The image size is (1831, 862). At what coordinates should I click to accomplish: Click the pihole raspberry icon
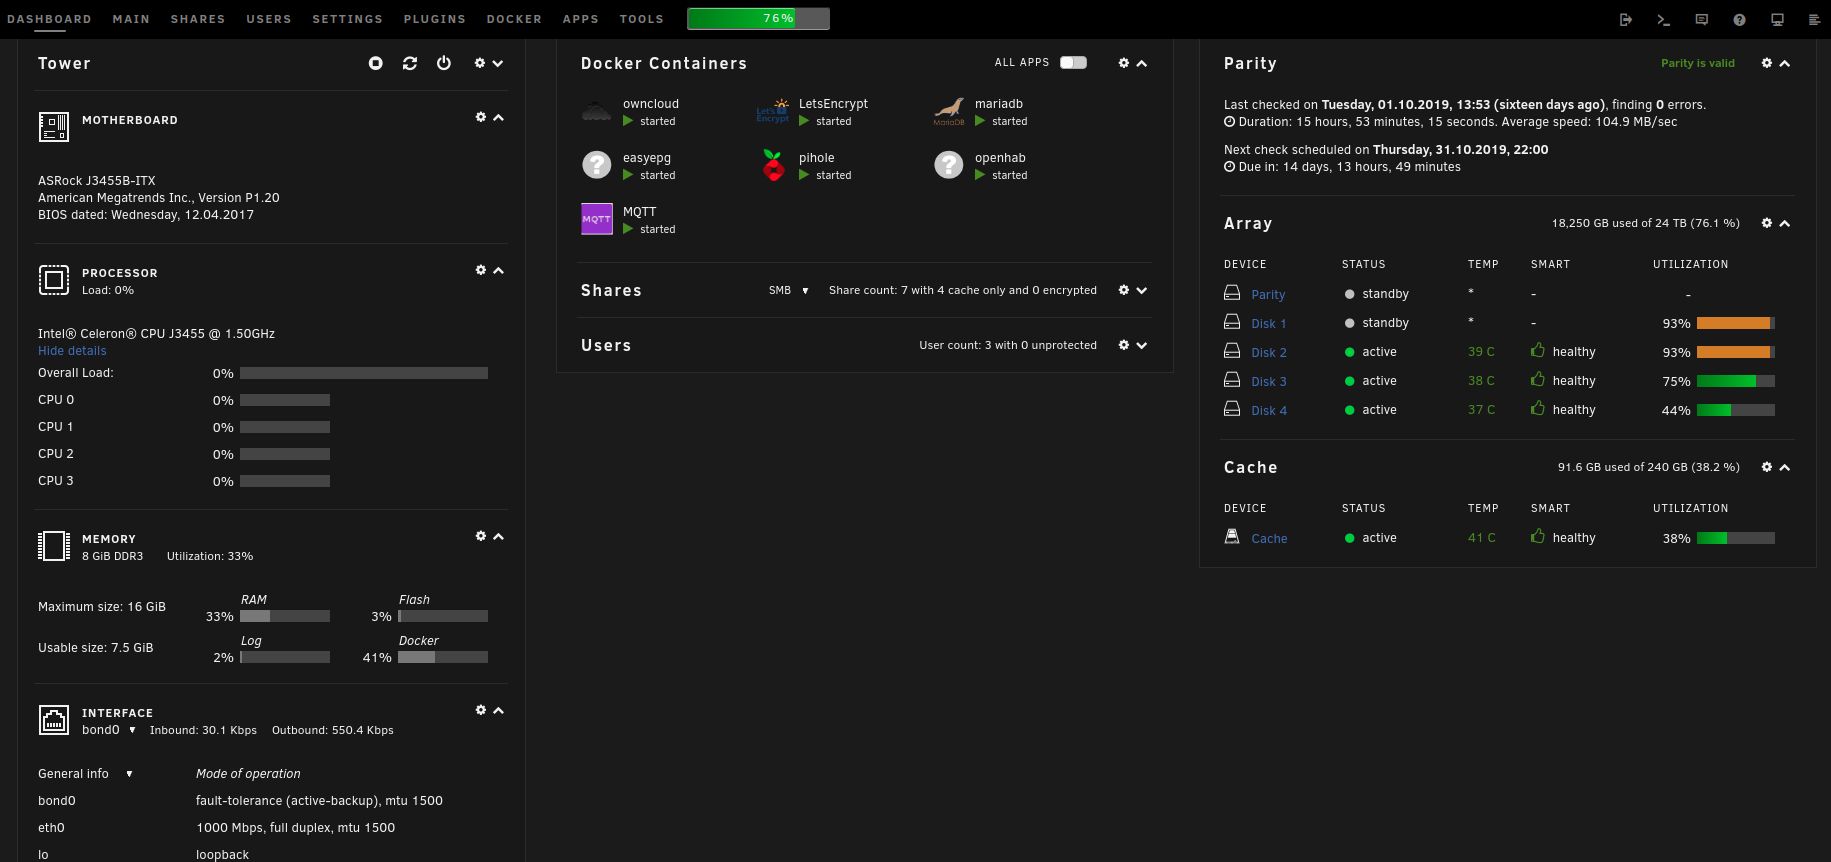773,165
